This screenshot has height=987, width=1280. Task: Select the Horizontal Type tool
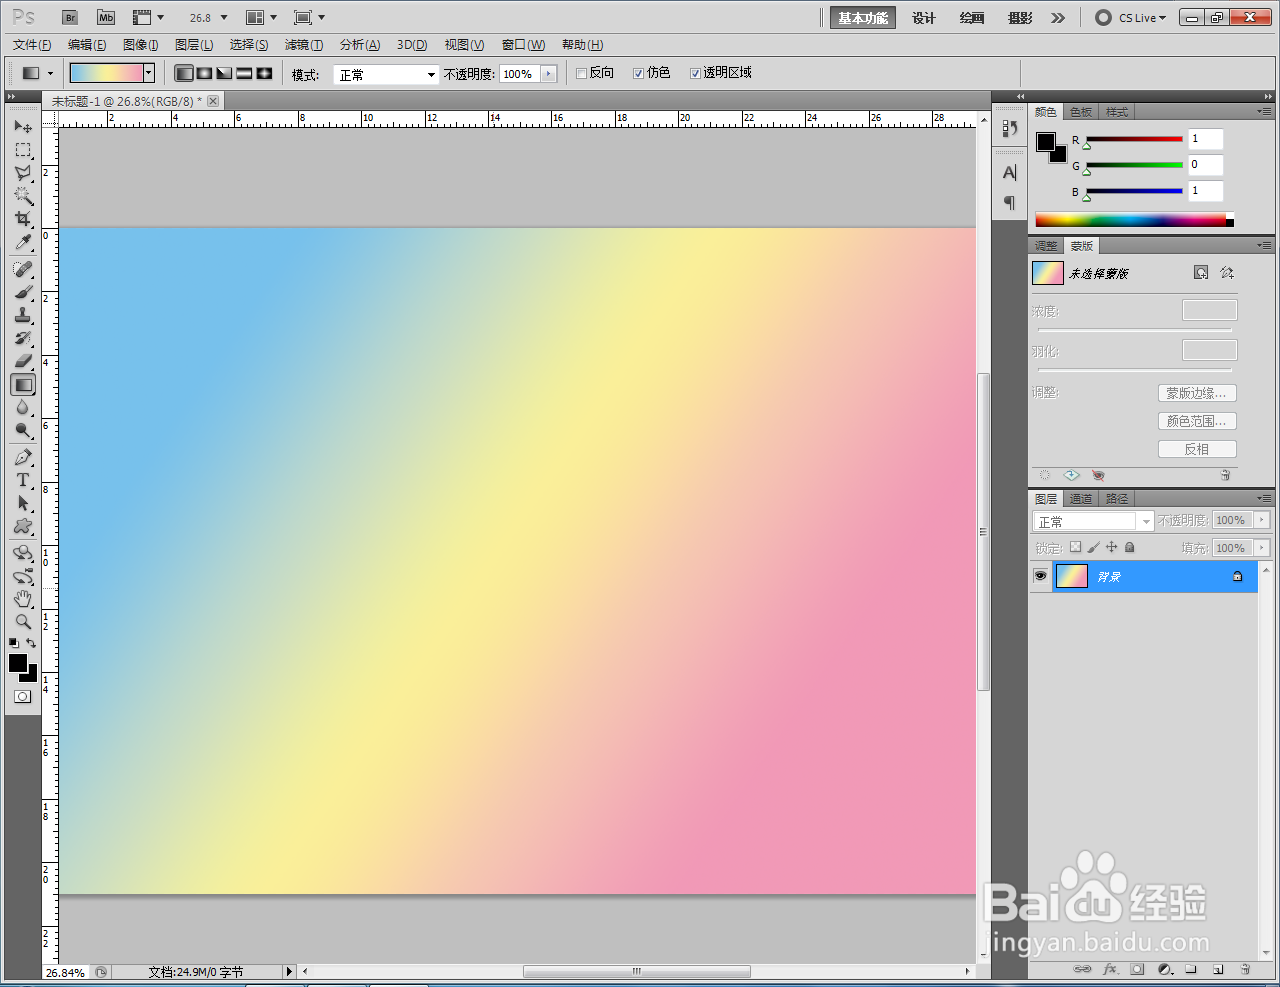click(23, 481)
